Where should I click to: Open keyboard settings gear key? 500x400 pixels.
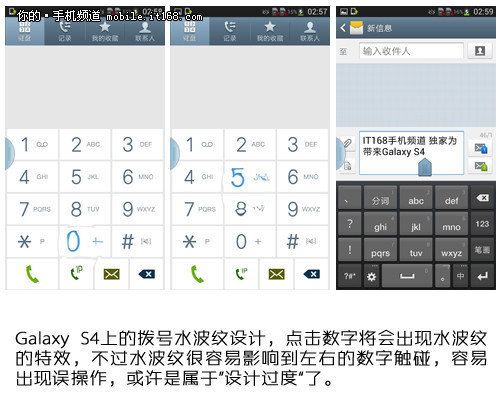pos(371,276)
